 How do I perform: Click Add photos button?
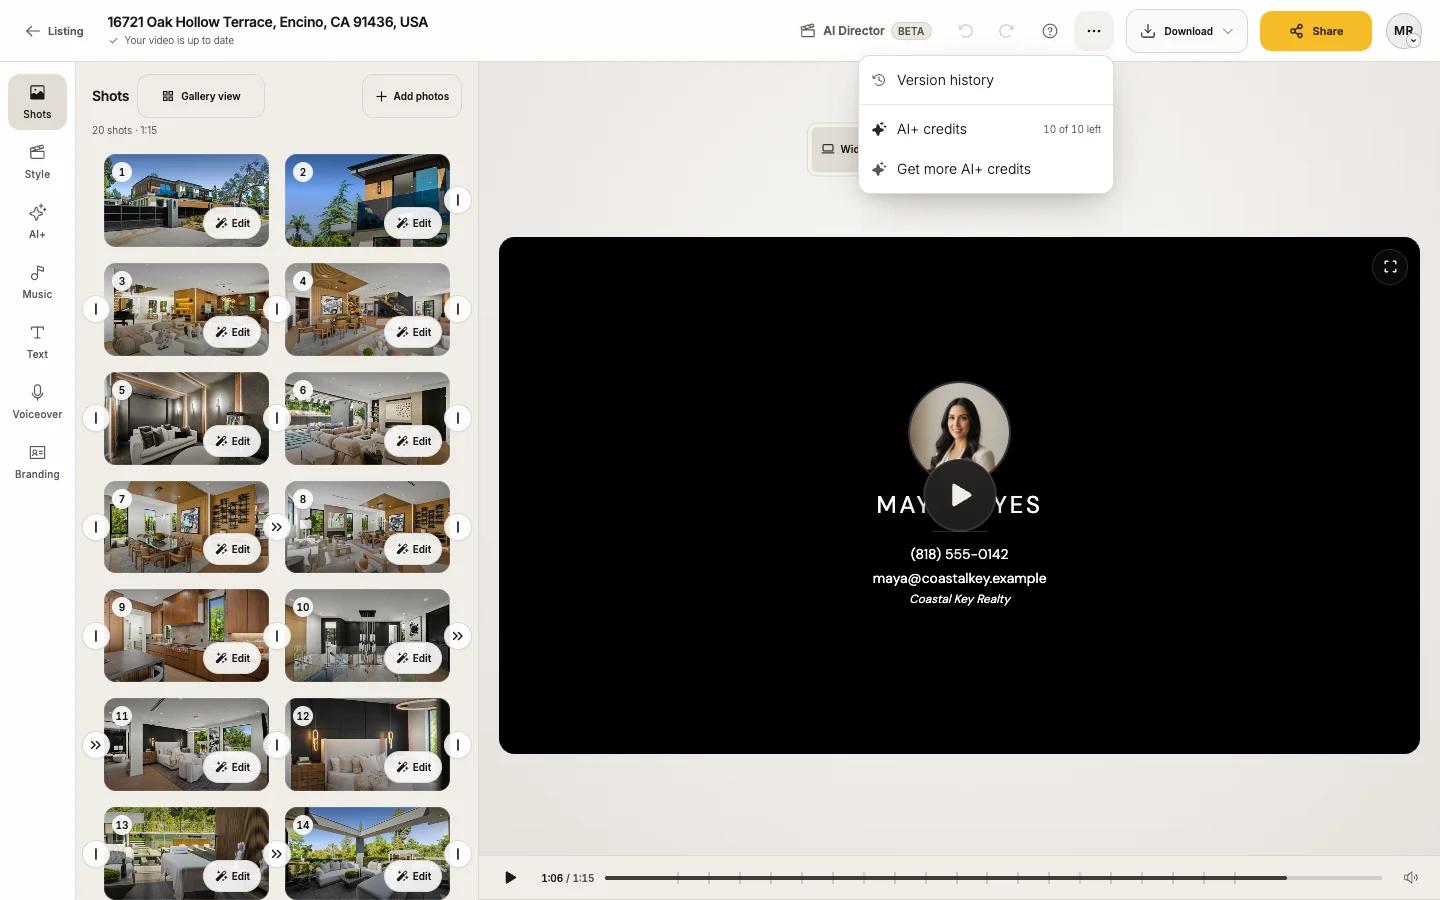click(412, 96)
